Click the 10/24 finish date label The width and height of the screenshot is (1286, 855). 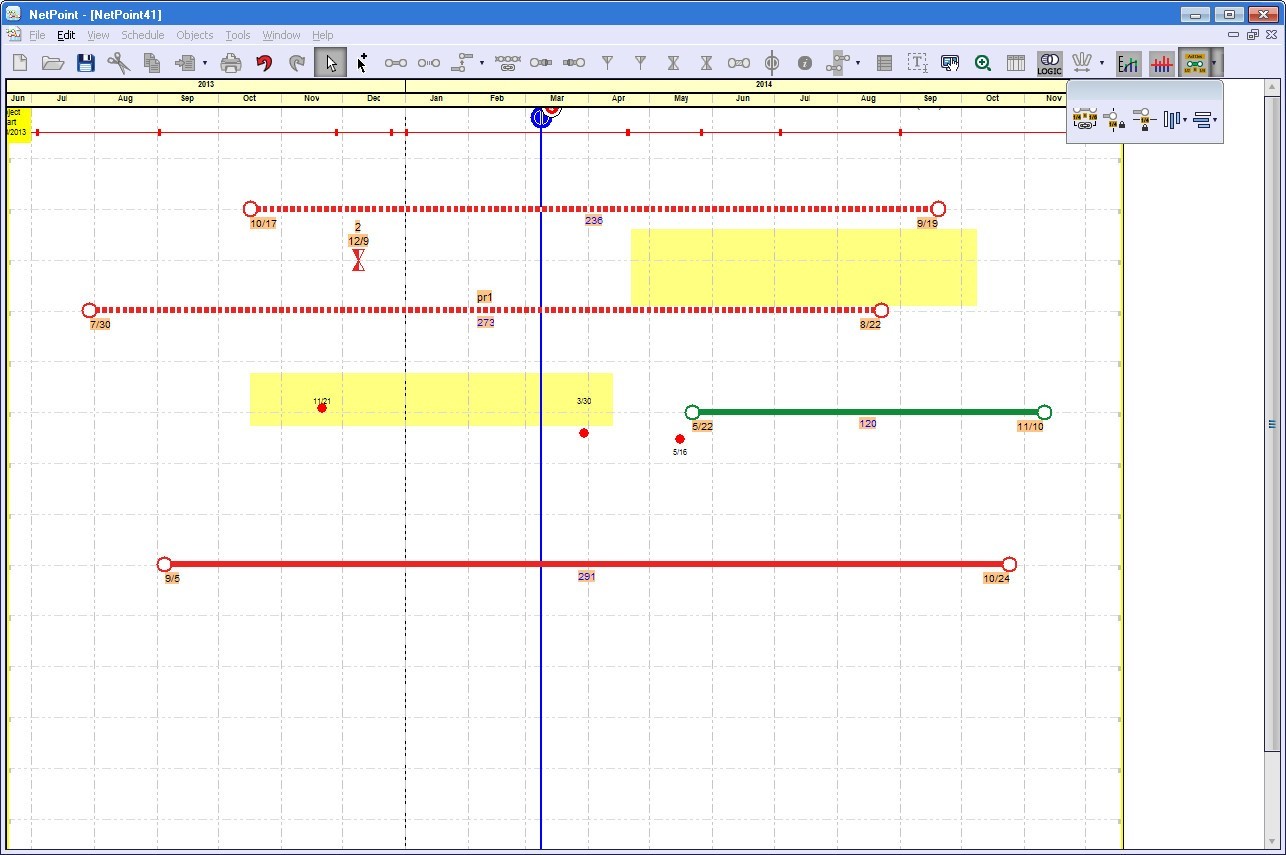pyautogui.click(x=996, y=579)
